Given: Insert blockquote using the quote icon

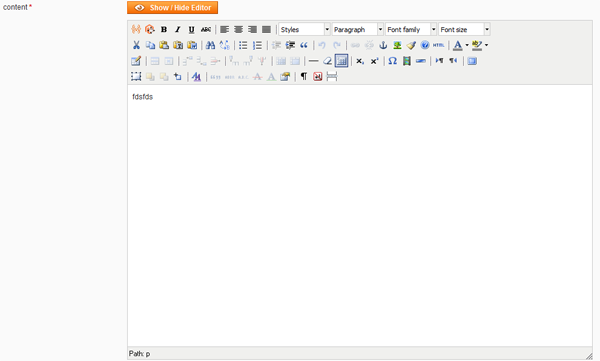Looking at the screenshot, I should [304, 45].
